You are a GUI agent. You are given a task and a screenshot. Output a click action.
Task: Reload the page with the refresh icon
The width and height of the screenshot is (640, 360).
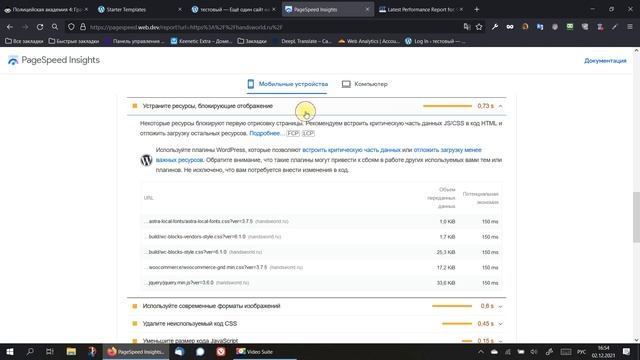tap(40, 27)
